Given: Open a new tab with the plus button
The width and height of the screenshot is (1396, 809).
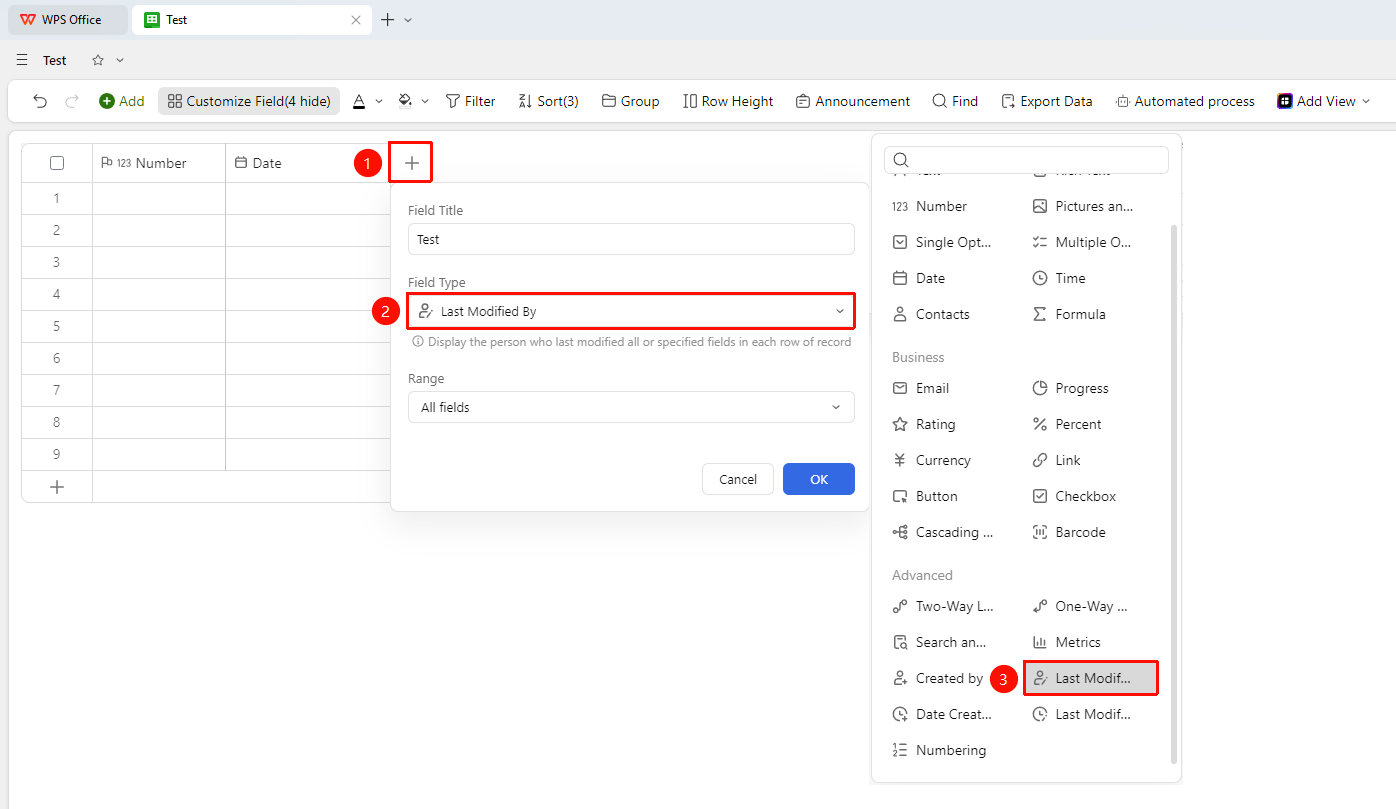Looking at the screenshot, I should coord(388,20).
